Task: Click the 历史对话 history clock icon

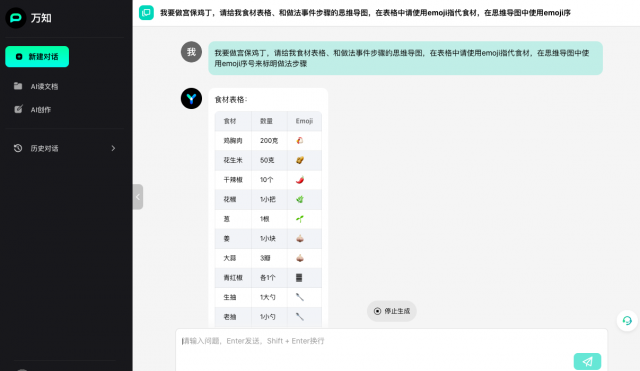Action: pos(18,148)
